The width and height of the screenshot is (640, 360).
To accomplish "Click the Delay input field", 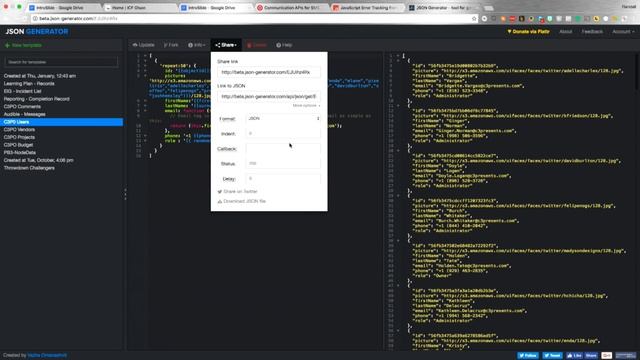I will point(283,178).
